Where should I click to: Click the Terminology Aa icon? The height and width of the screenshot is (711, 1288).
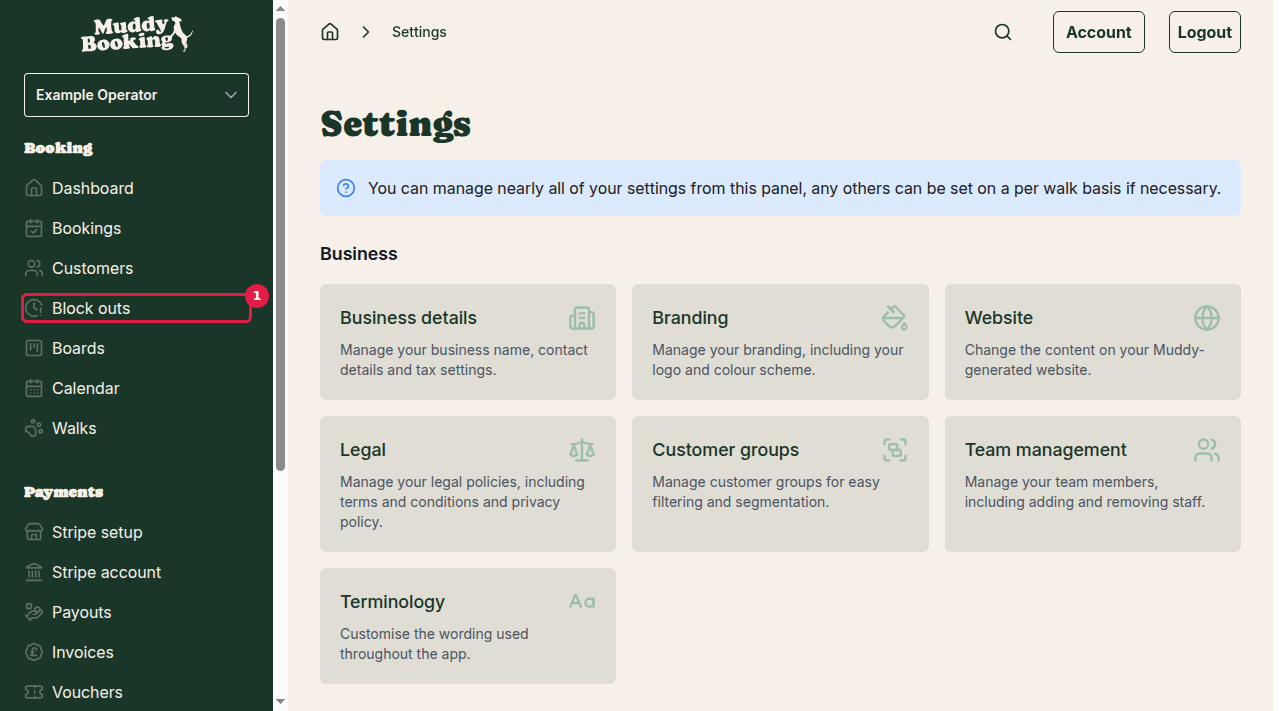[581, 601]
